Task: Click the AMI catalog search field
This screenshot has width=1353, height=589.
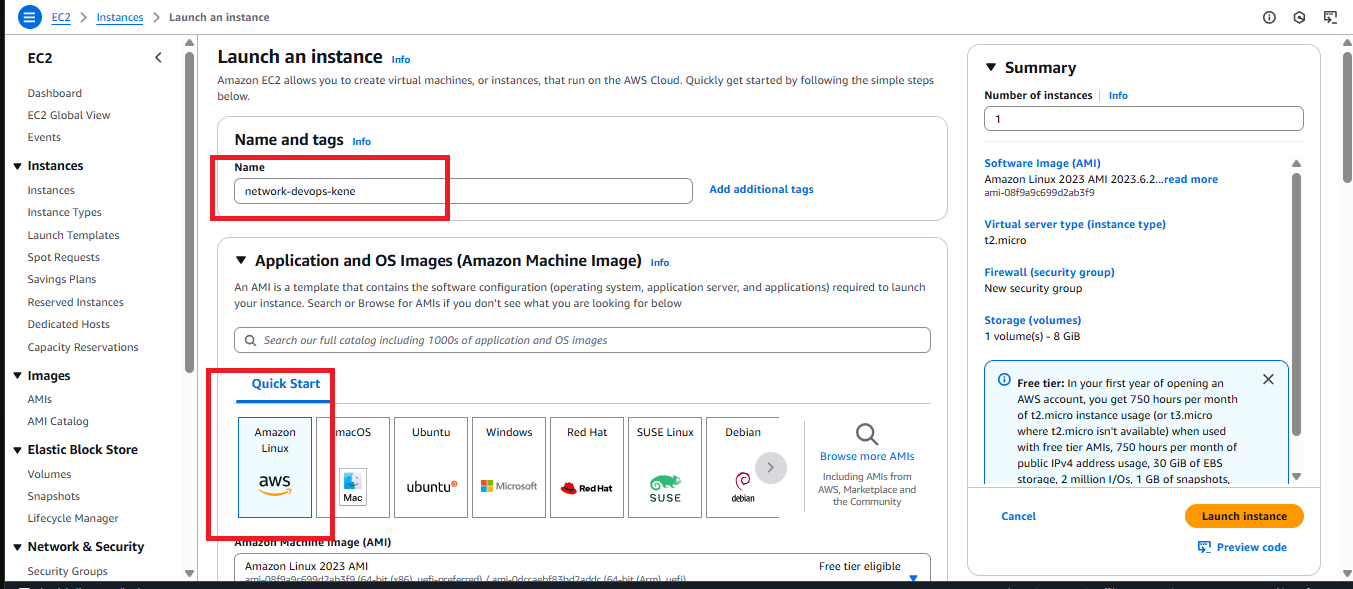Action: pos(582,340)
